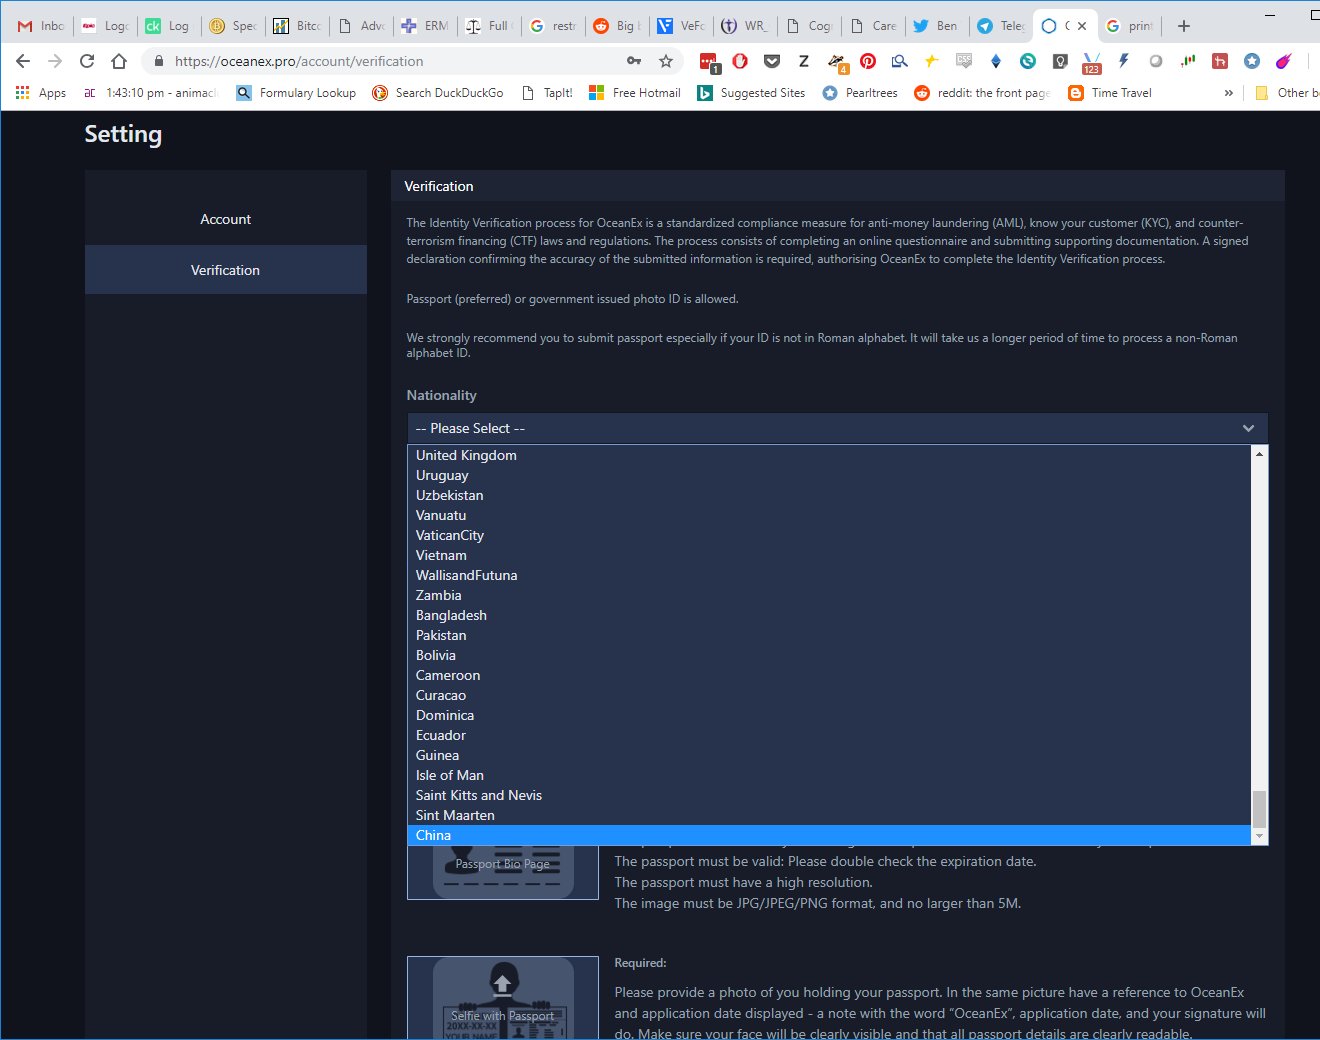The image size is (1320, 1040).
Task: Click the country list scrollbar up arrow
Action: pyautogui.click(x=1259, y=454)
